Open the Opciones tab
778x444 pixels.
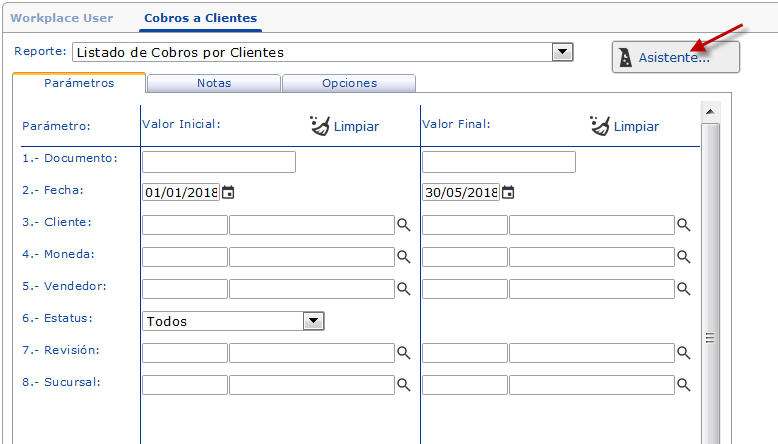349,84
